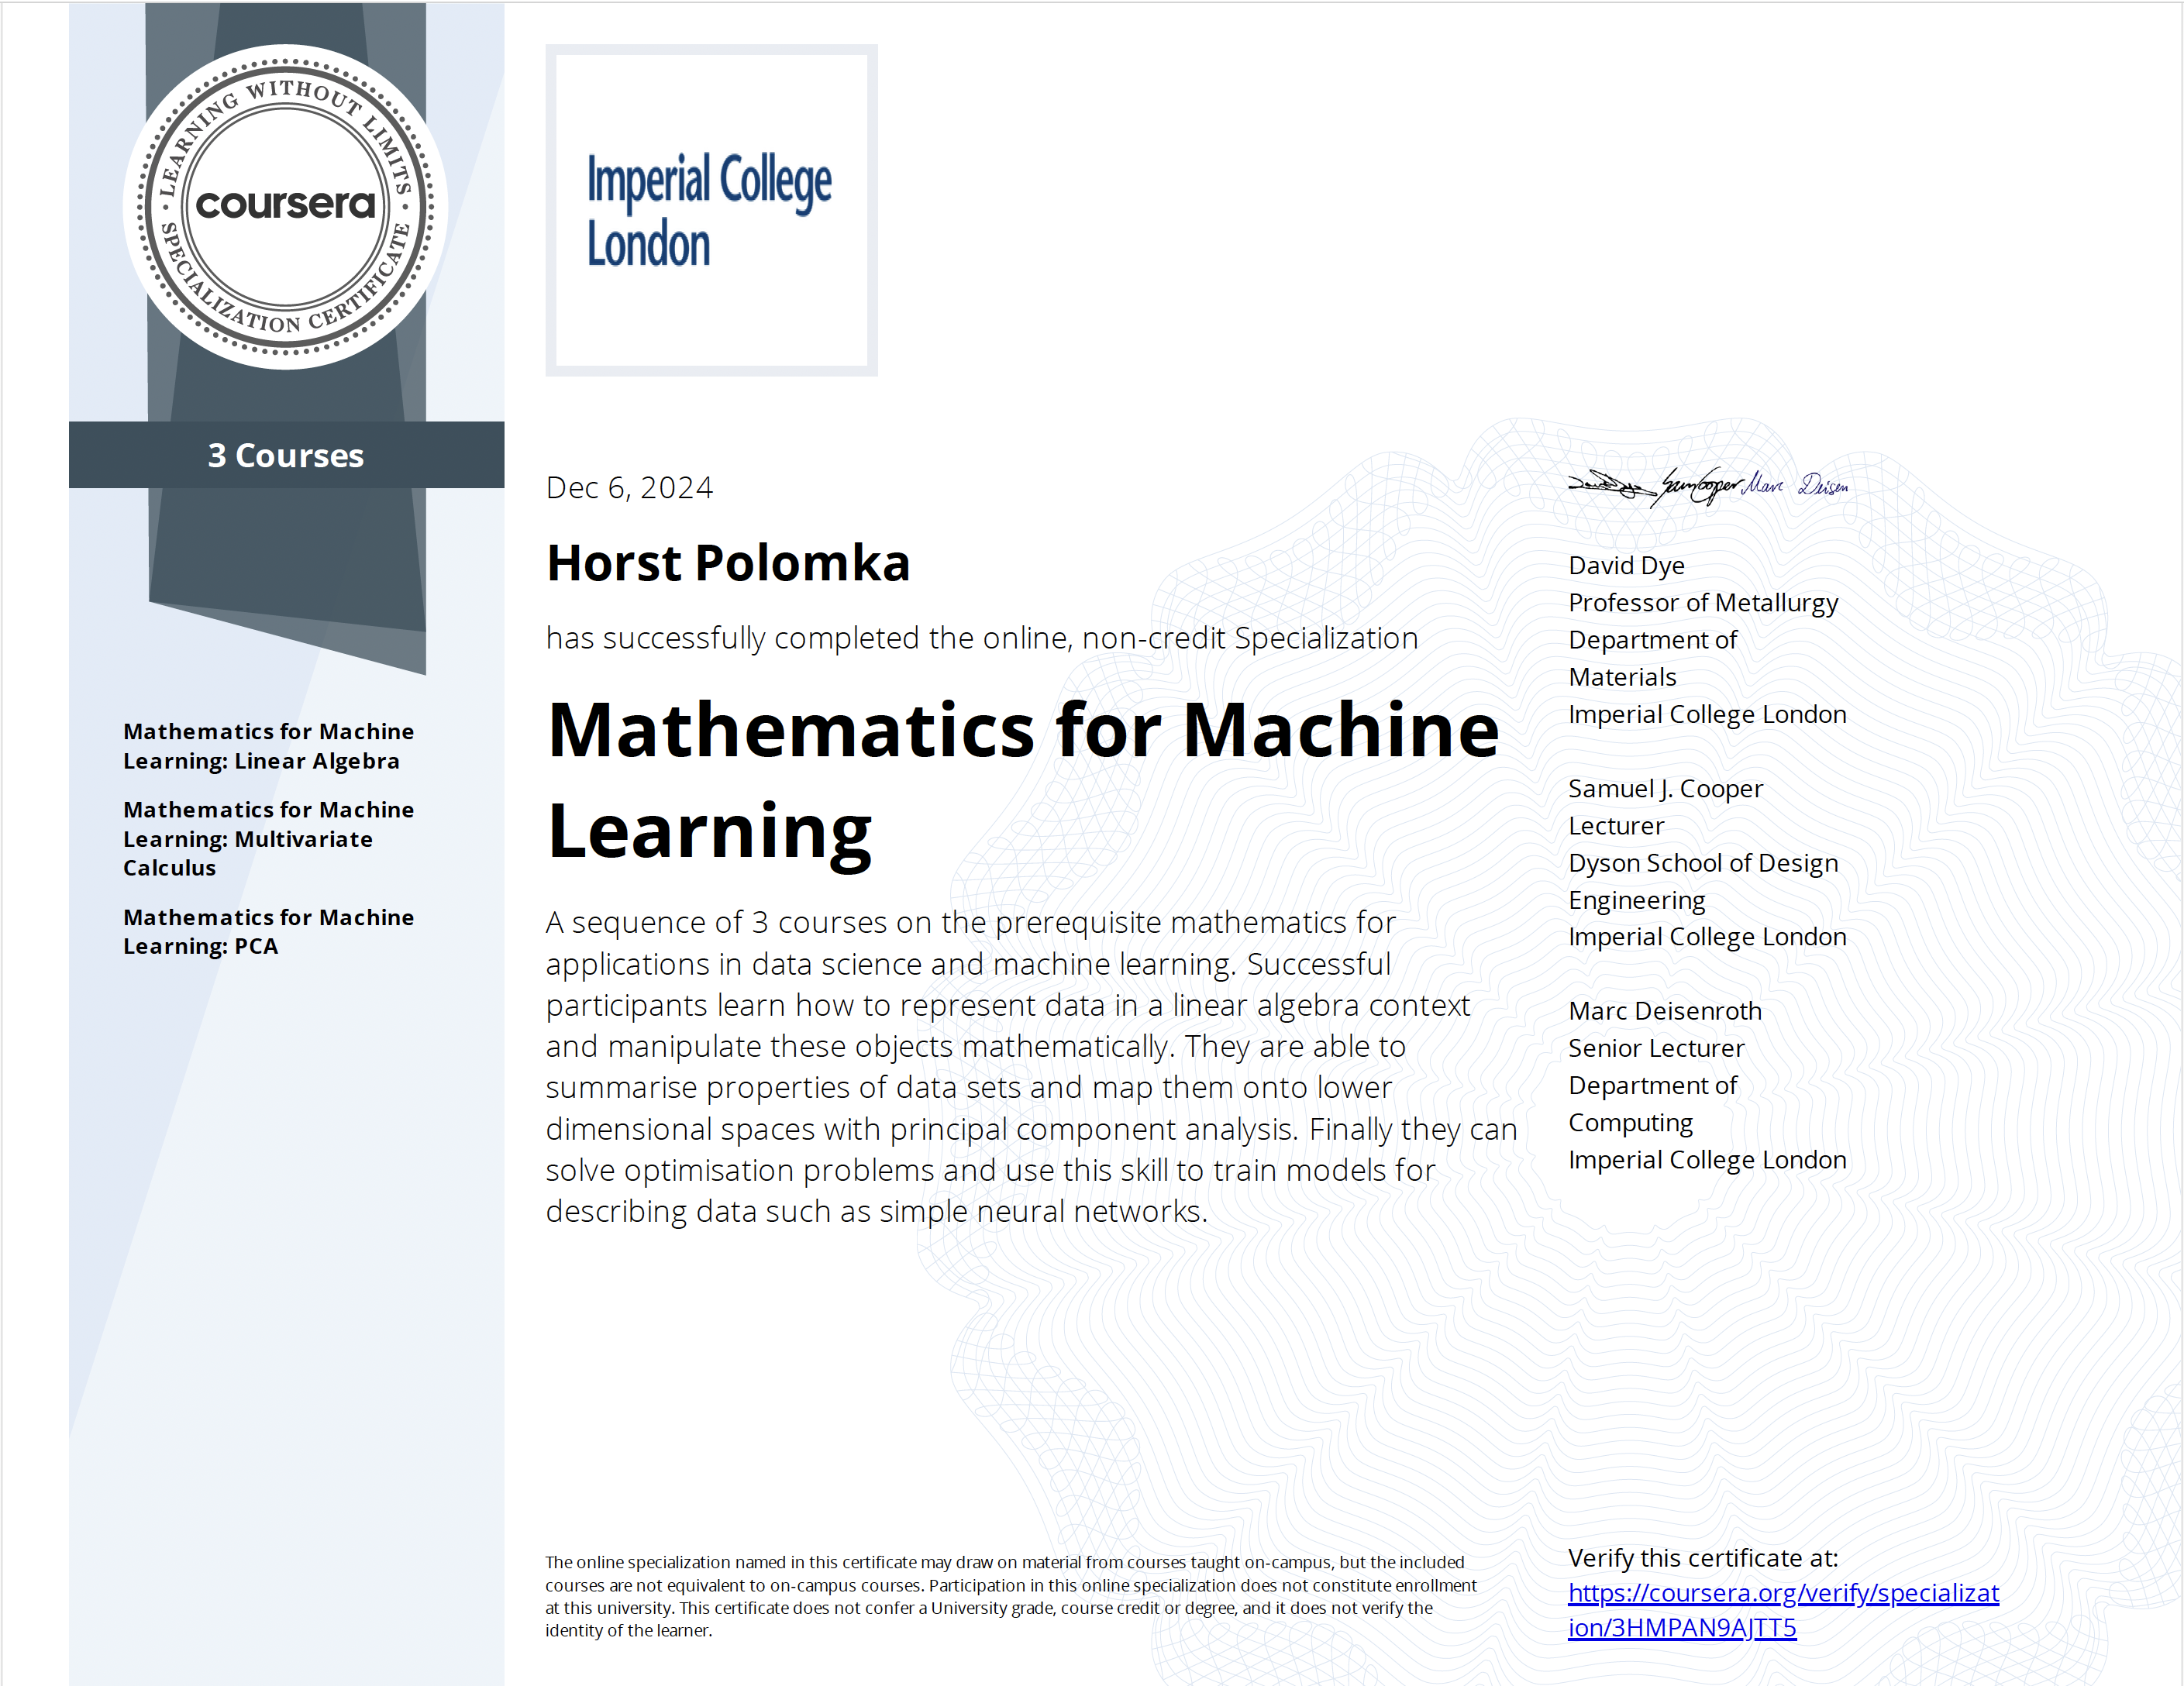The image size is (2184, 1686).
Task: Click the date 'Dec 6, 2024'
Action: 629,487
